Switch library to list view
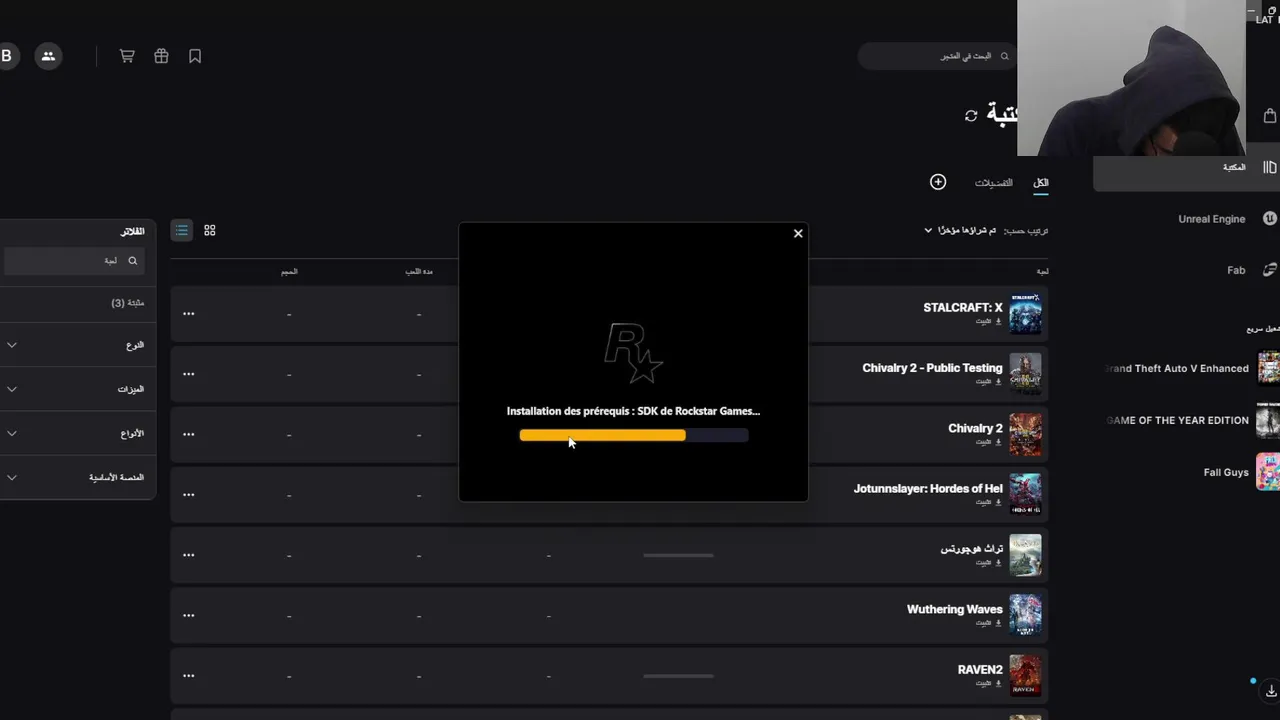Screen dimensions: 1280x720 (181, 230)
